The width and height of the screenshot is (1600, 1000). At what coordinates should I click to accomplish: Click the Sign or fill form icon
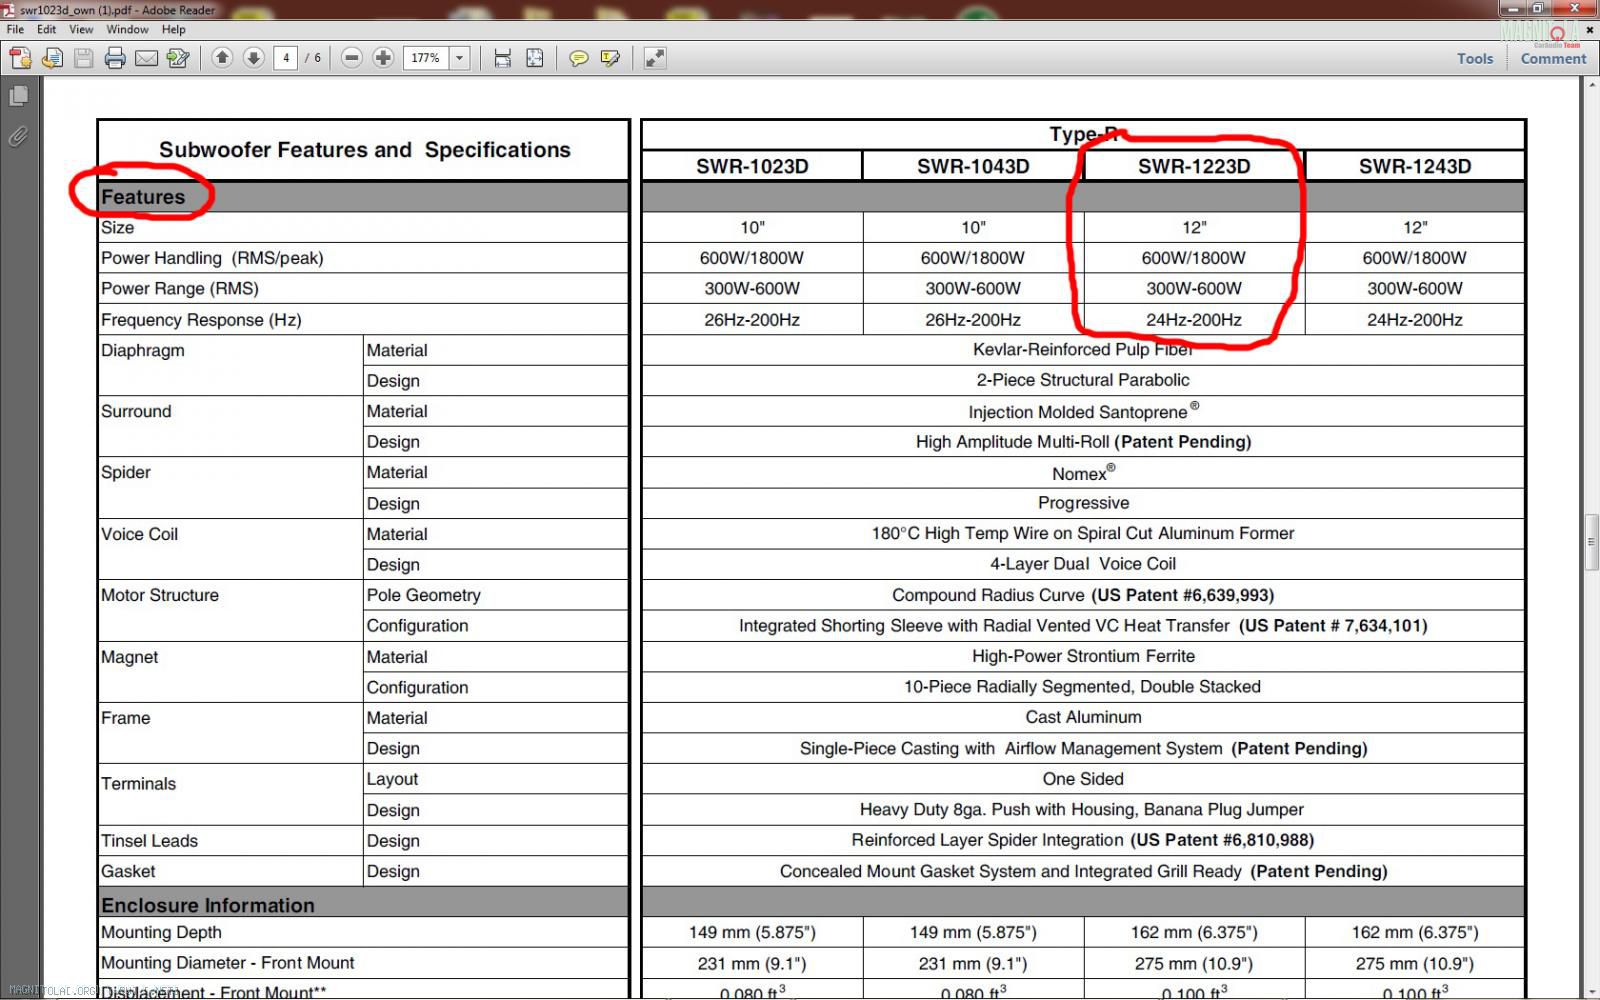tap(178, 58)
